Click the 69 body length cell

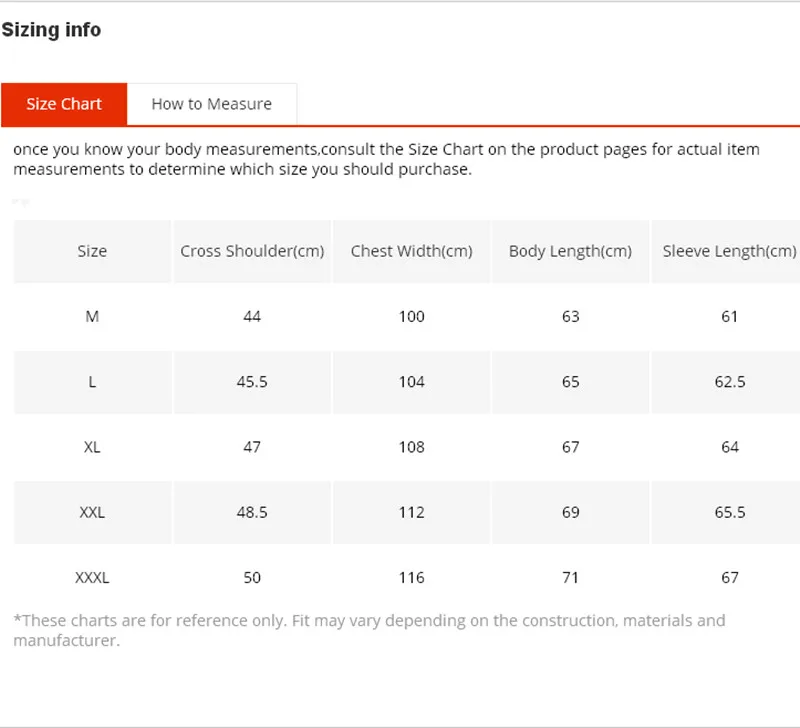(570, 512)
